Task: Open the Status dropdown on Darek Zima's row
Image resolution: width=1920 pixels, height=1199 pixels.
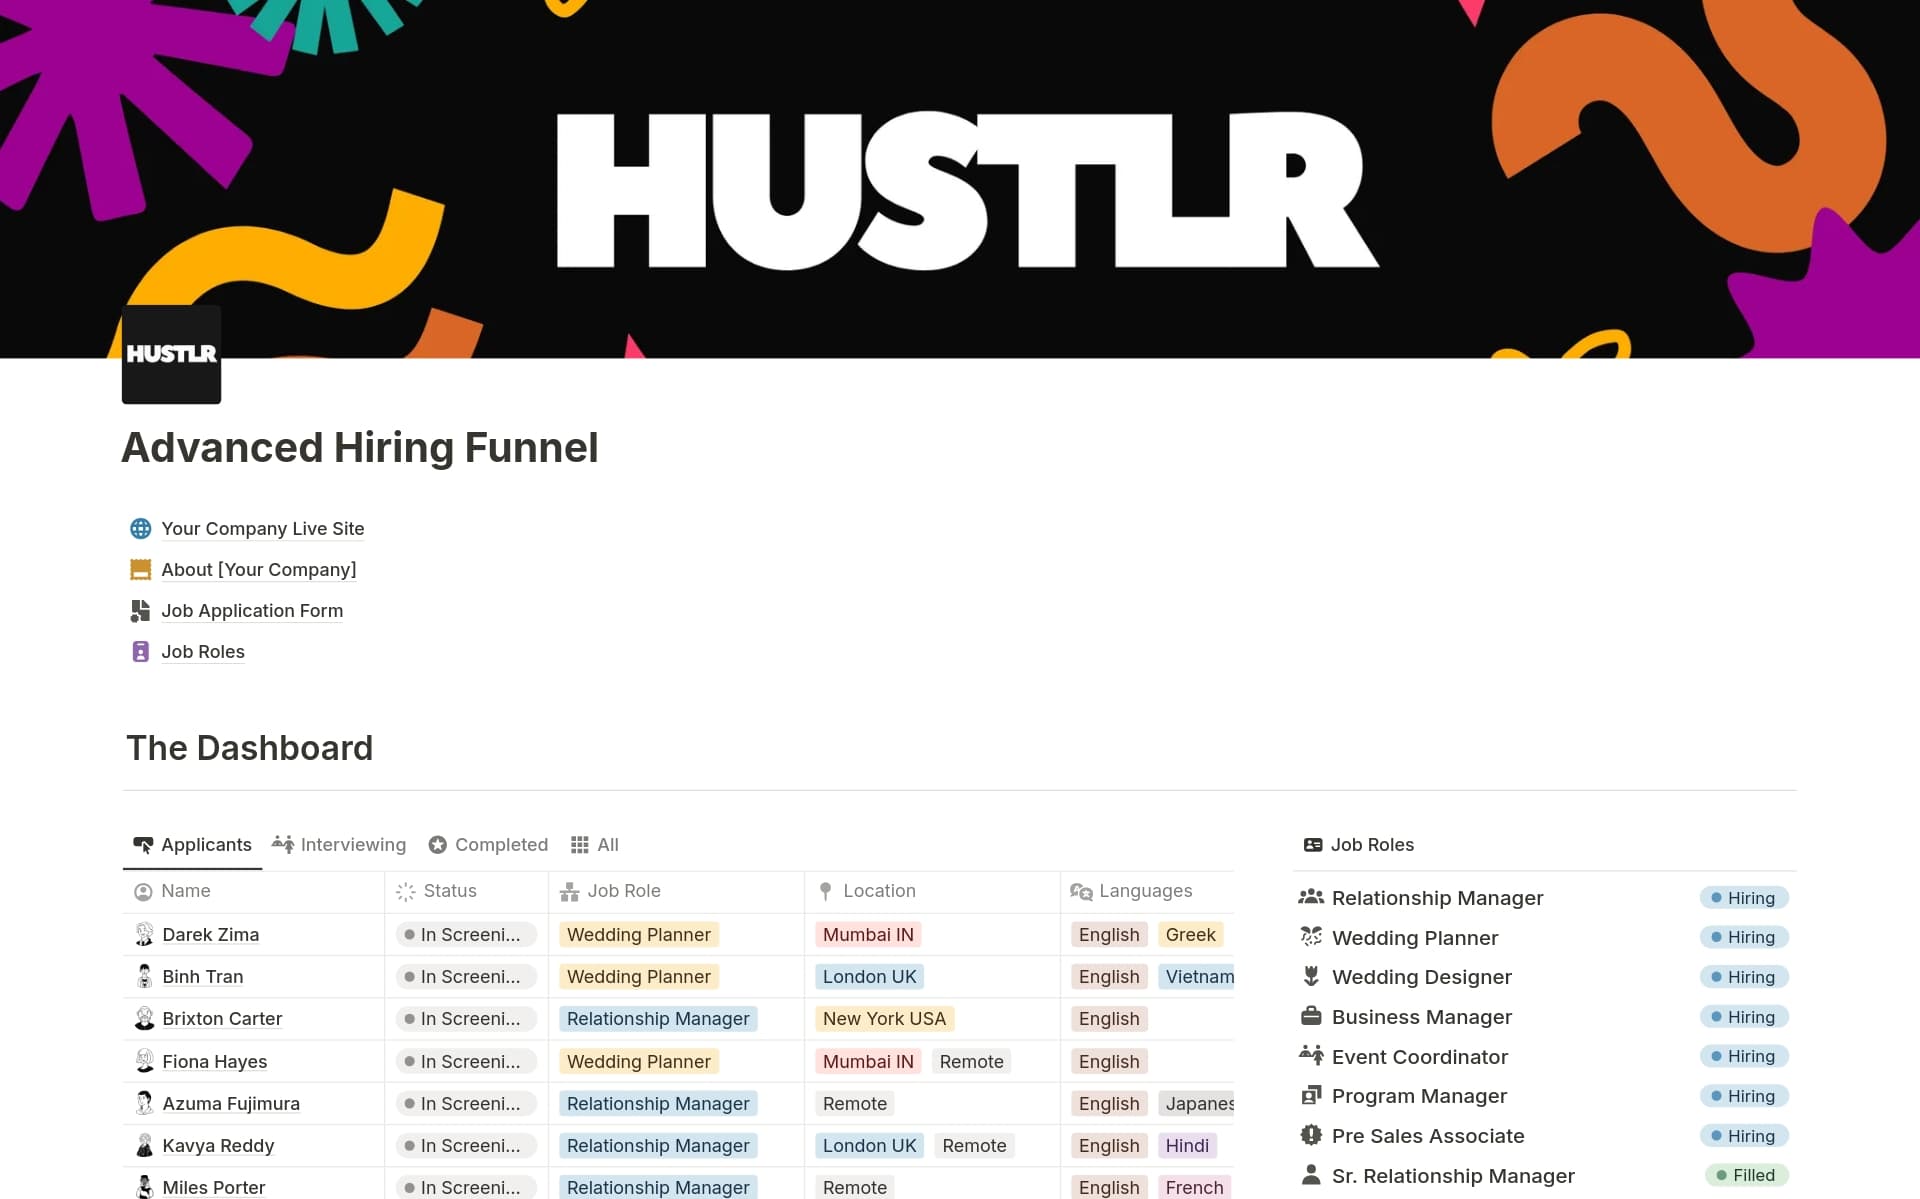Action: (468, 934)
